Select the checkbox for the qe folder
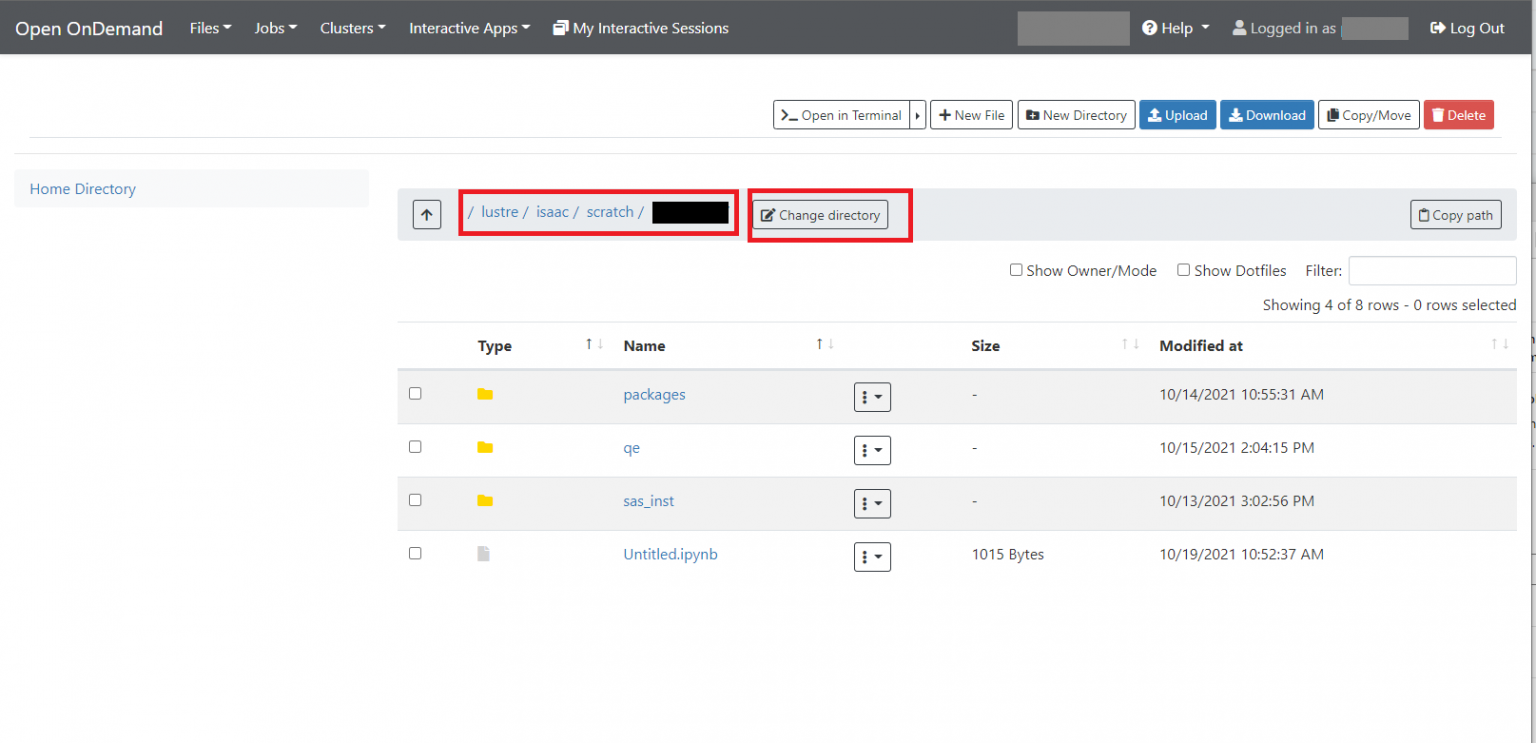 click(x=415, y=446)
